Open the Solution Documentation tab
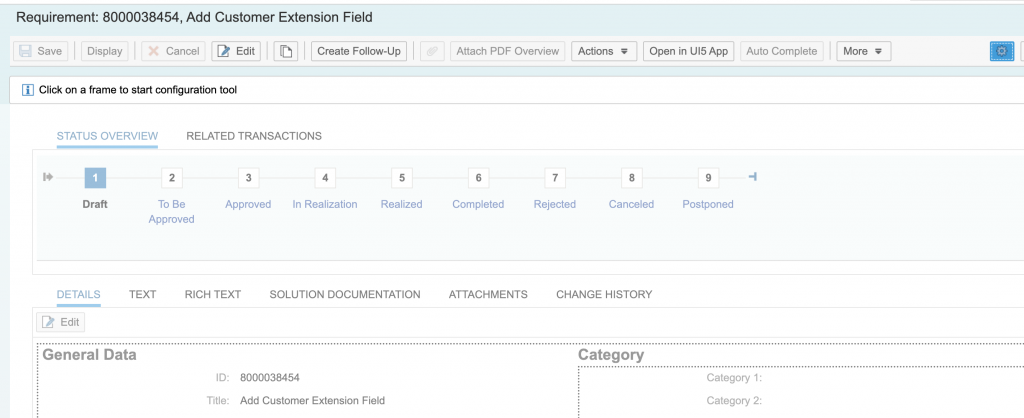The image size is (1024, 418). click(345, 295)
